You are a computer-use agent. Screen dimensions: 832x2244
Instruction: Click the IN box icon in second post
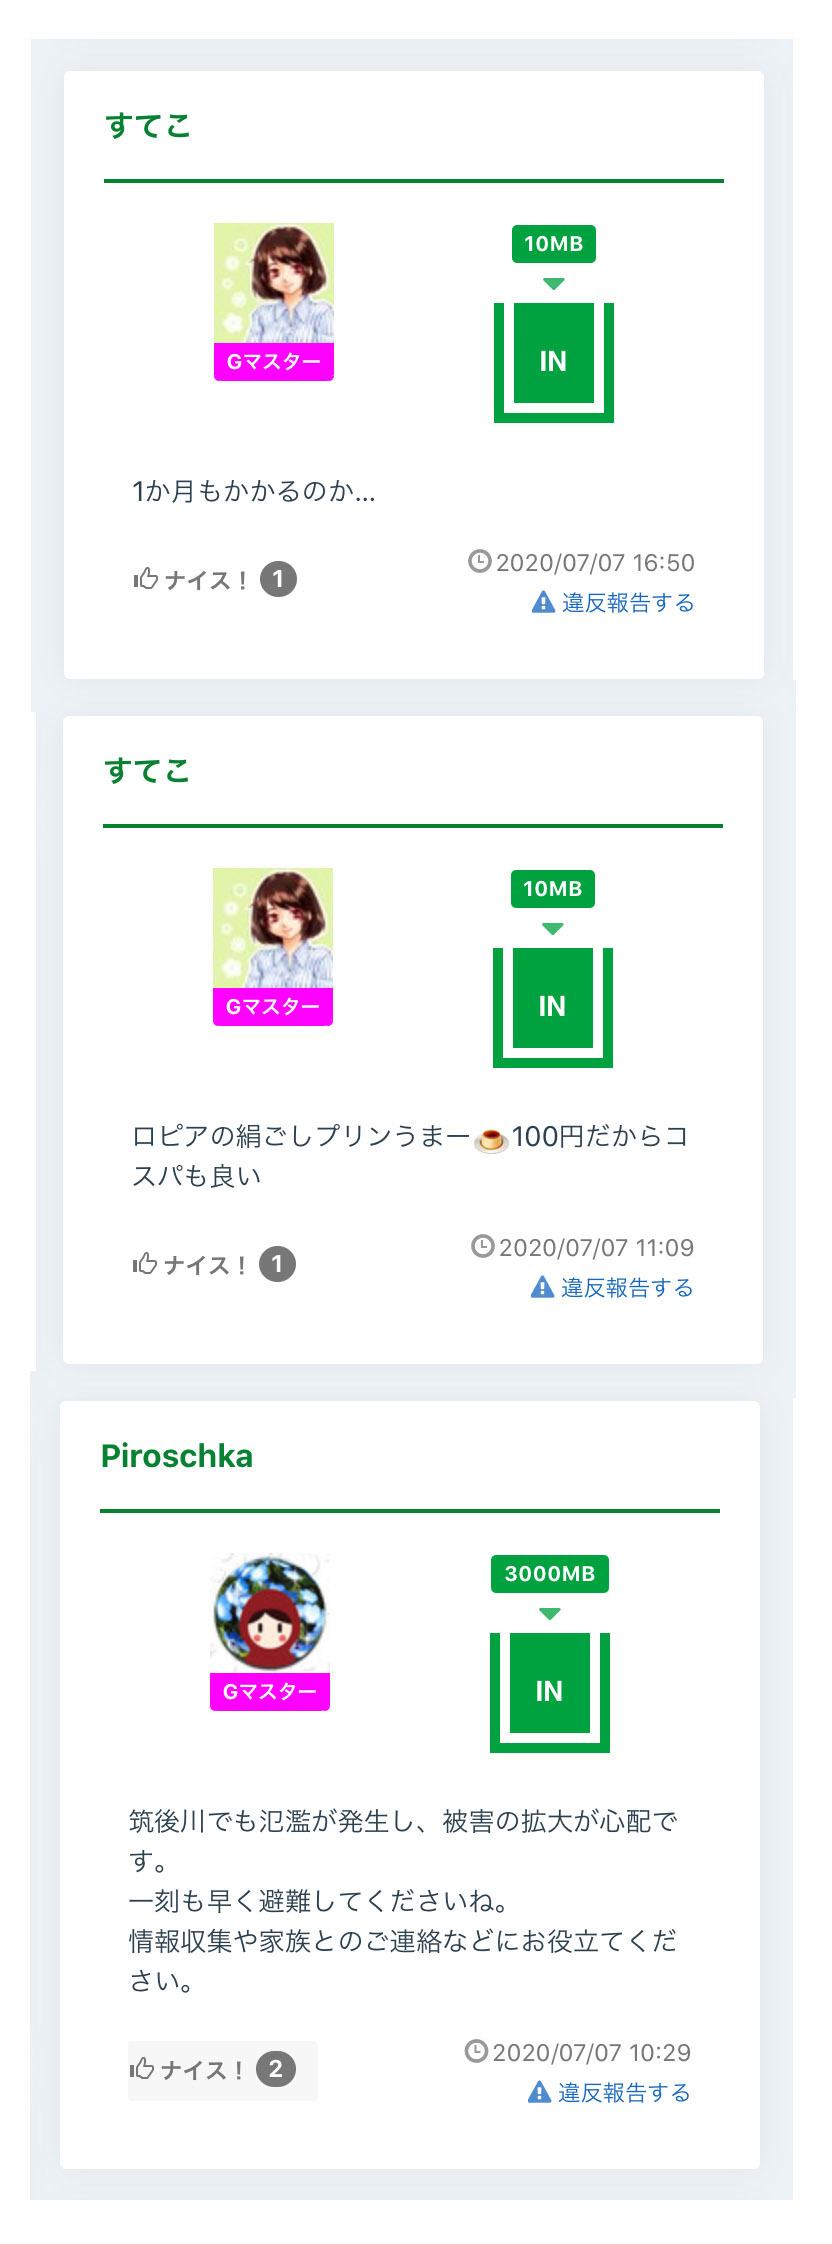[552, 1006]
